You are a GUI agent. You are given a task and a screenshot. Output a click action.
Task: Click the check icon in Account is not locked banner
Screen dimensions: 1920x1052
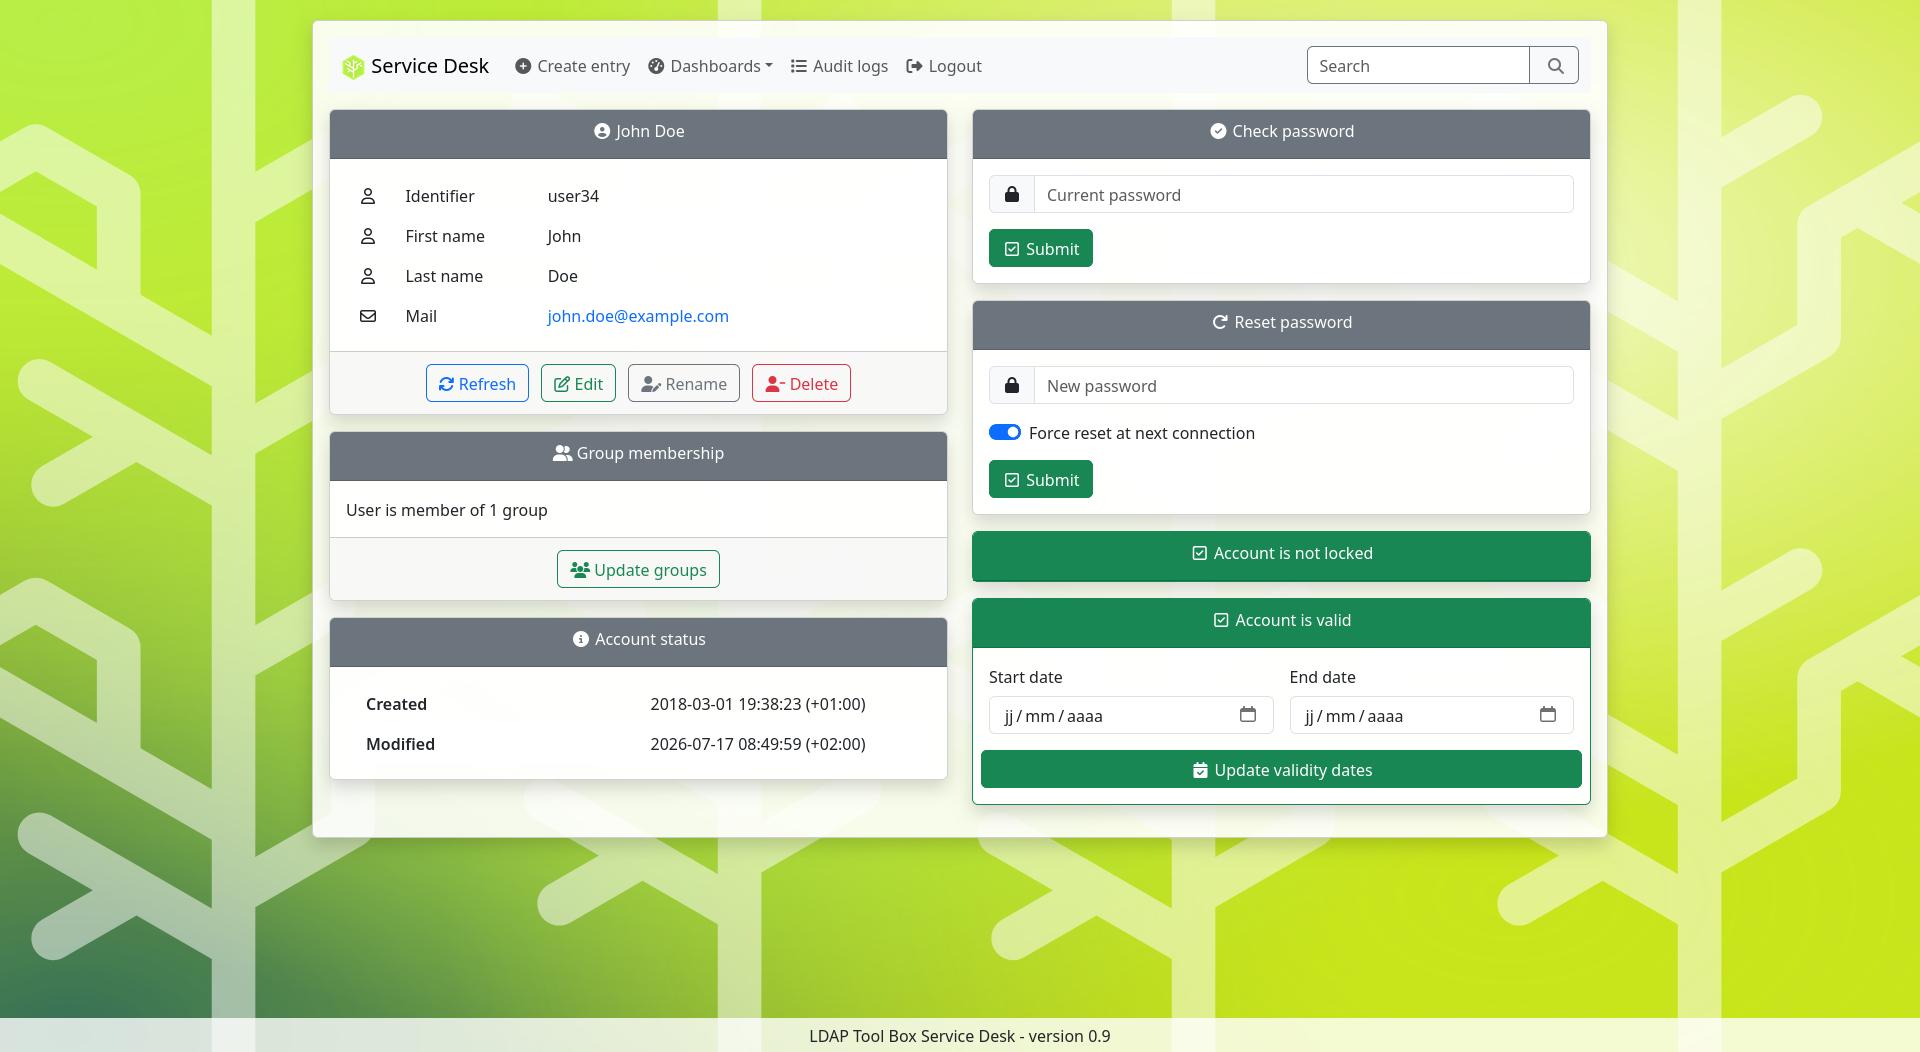[1200, 553]
